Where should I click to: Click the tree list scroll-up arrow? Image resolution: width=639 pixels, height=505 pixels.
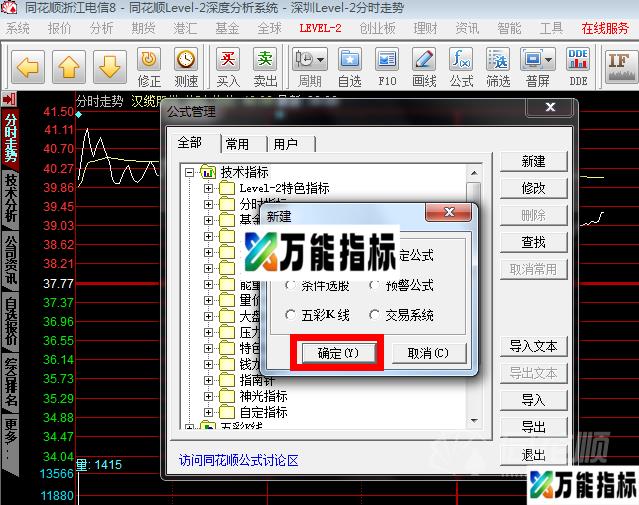474,173
